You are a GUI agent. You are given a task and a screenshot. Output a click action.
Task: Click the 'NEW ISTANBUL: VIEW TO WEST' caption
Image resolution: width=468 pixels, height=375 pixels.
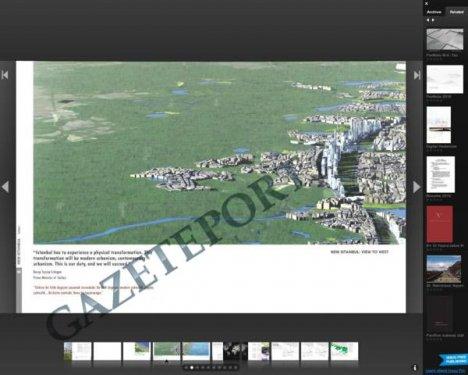tap(359, 252)
